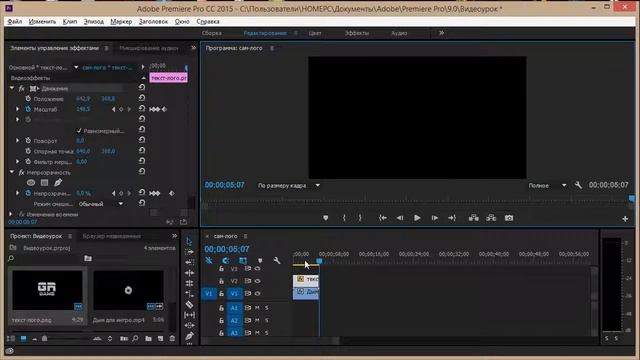Click the timeline timecode 00;00;05;07

pos(227,249)
